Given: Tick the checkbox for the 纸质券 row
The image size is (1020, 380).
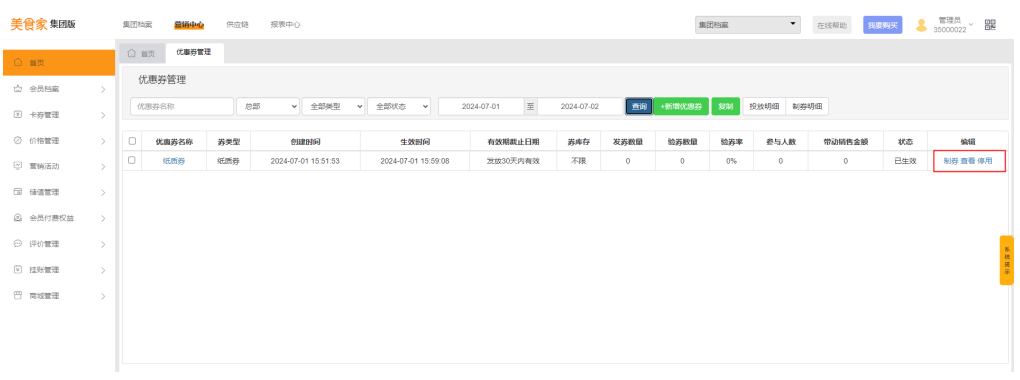Looking at the screenshot, I should pyautogui.click(x=133, y=160).
